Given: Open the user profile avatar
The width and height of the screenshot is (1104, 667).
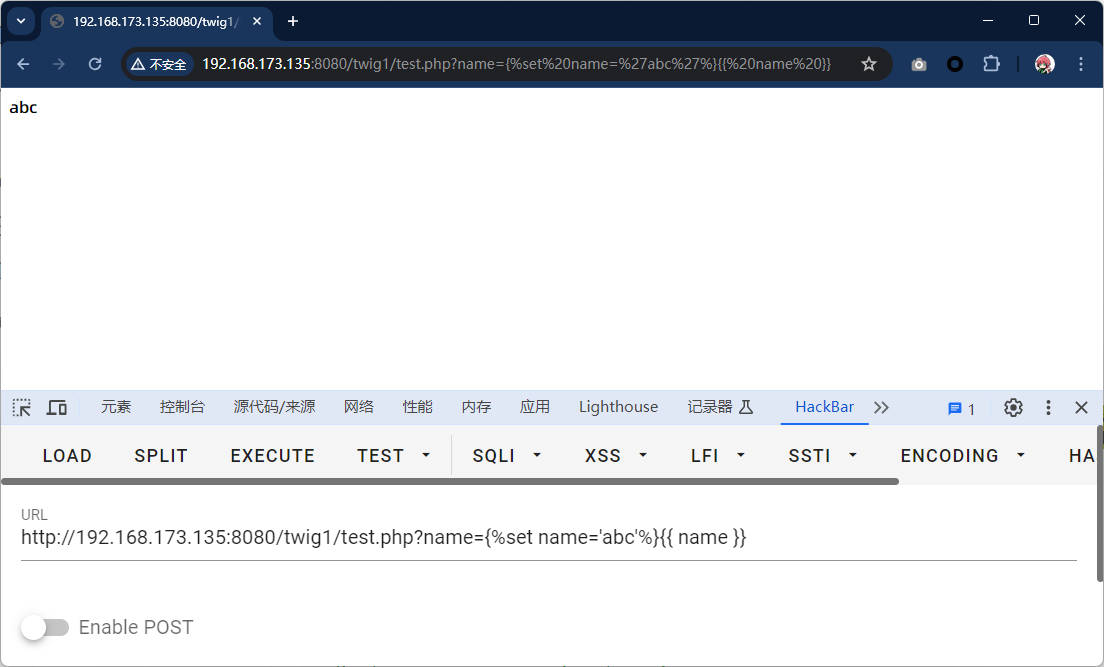Looking at the screenshot, I should [x=1044, y=64].
